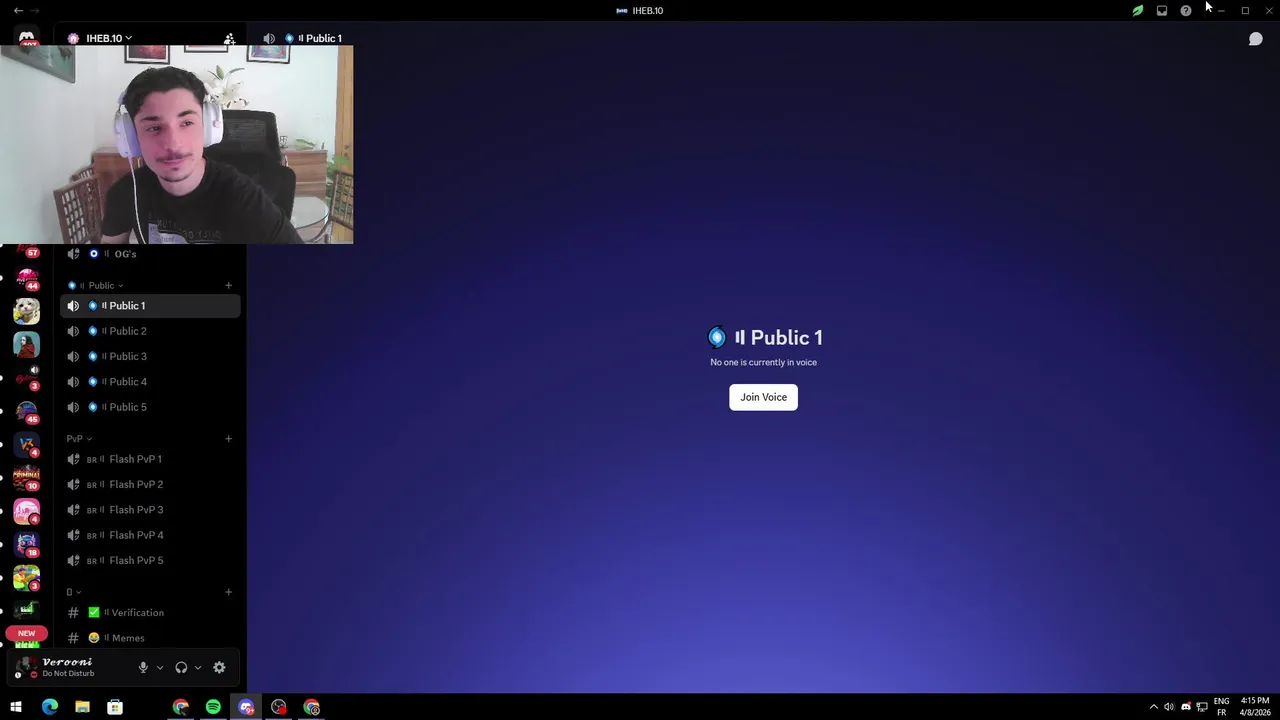
Task: Create channel with plus above Verification
Action: tap(228, 592)
